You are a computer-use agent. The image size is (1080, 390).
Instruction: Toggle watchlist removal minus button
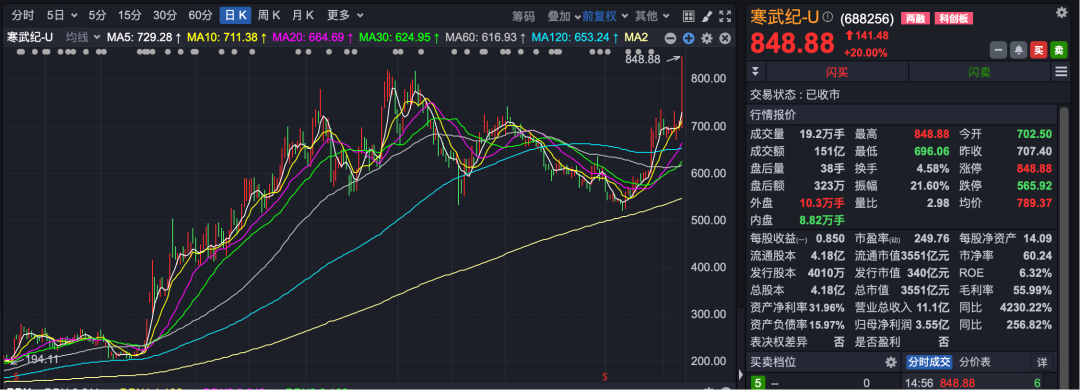998,50
